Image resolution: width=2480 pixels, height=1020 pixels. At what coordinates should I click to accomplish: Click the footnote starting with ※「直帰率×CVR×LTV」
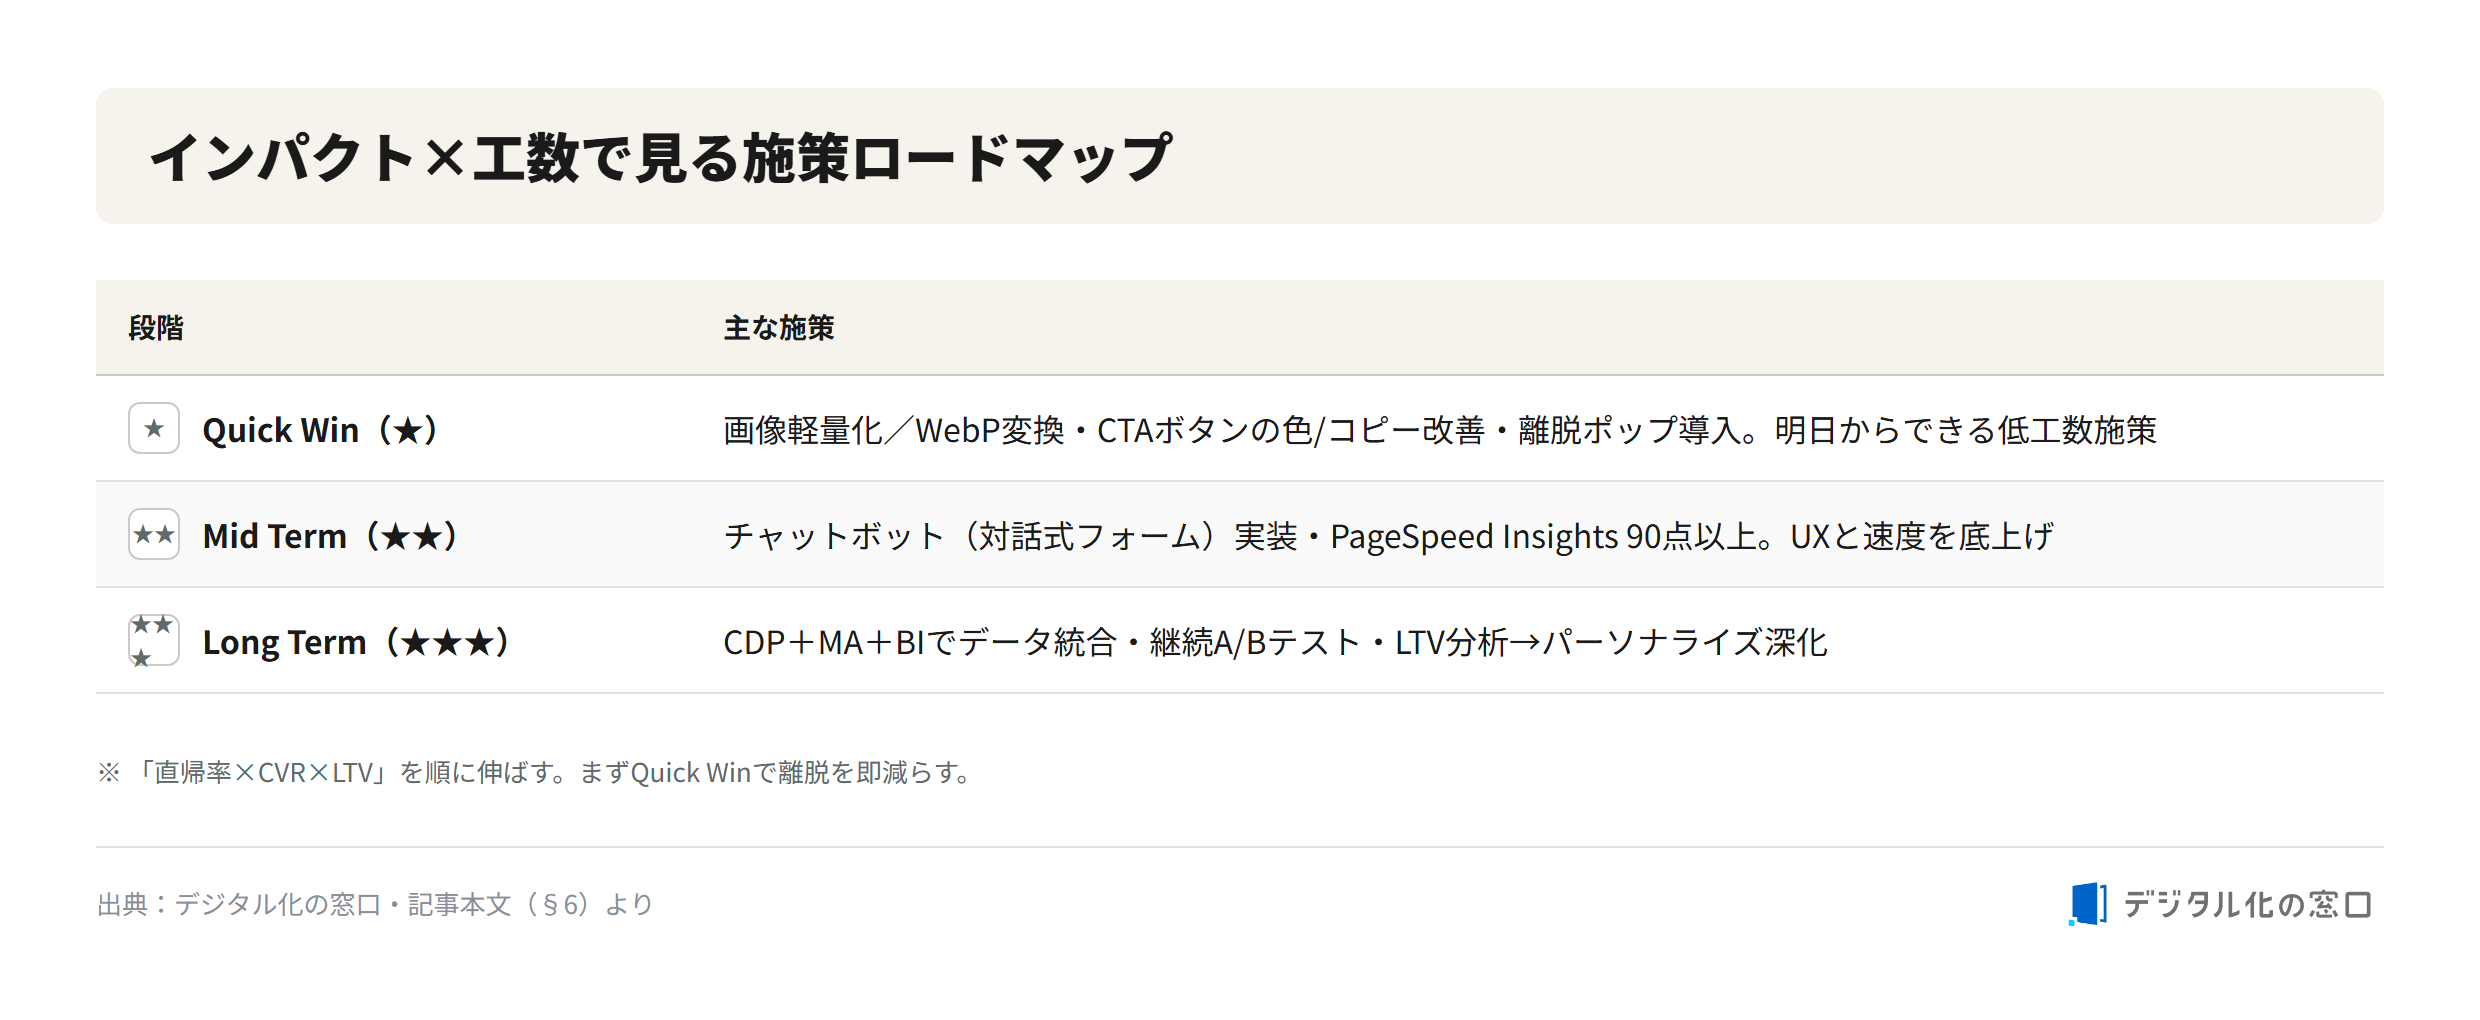point(536,772)
